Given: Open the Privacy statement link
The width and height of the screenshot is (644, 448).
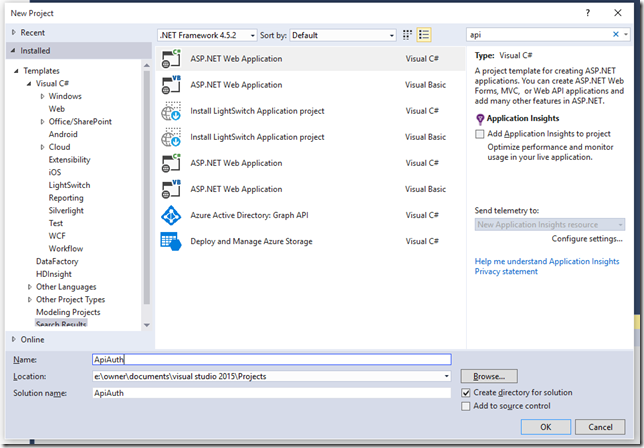Looking at the screenshot, I should 506,271.
